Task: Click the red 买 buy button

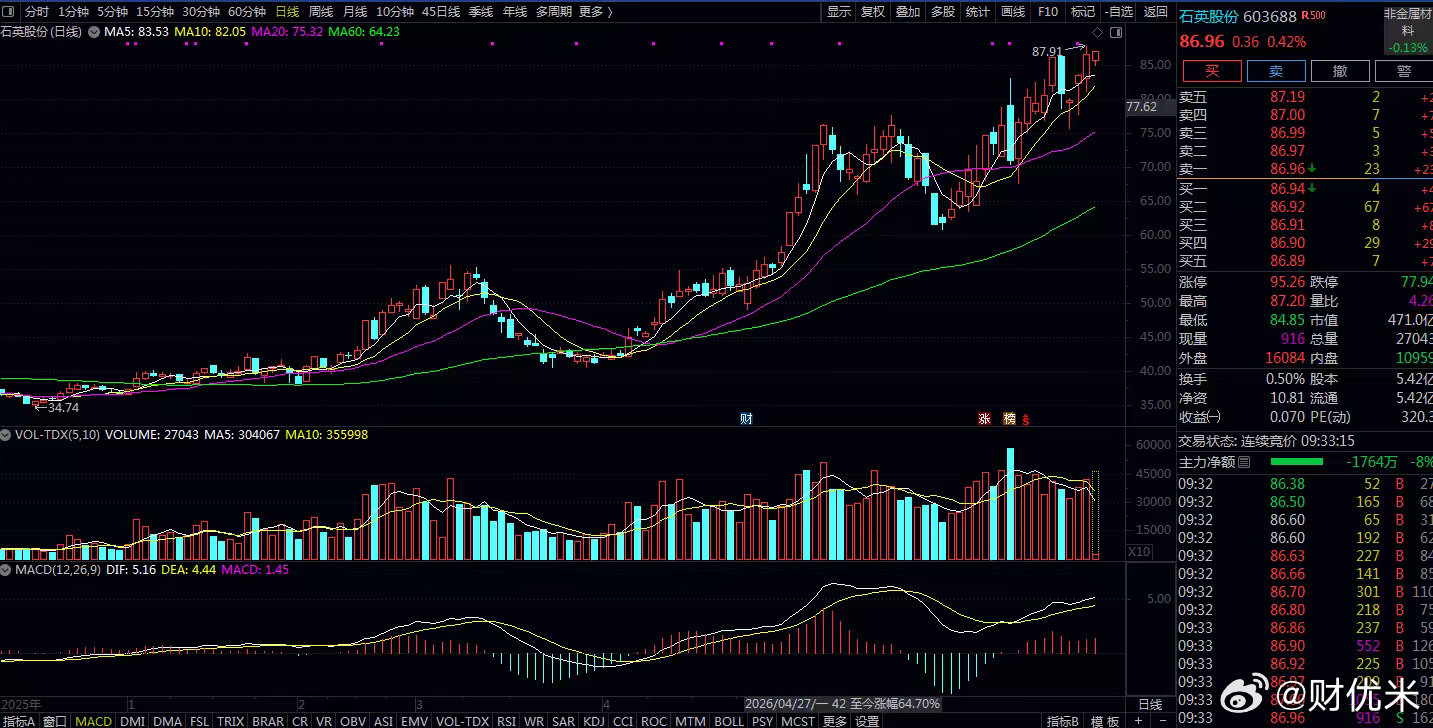Action: [x=1212, y=71]
